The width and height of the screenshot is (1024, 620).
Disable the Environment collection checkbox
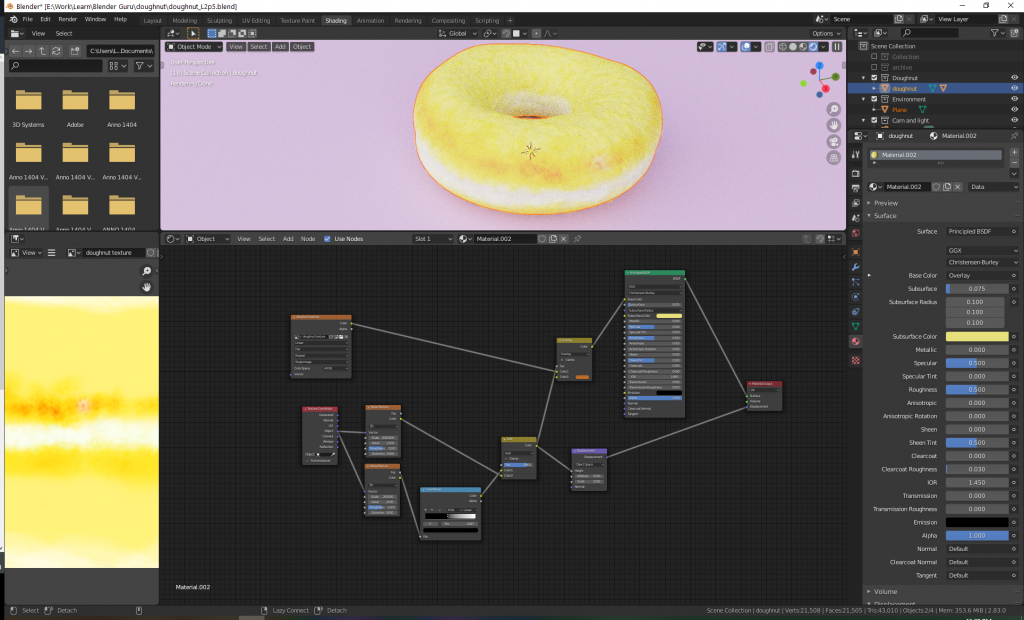[x=874, y=99]
